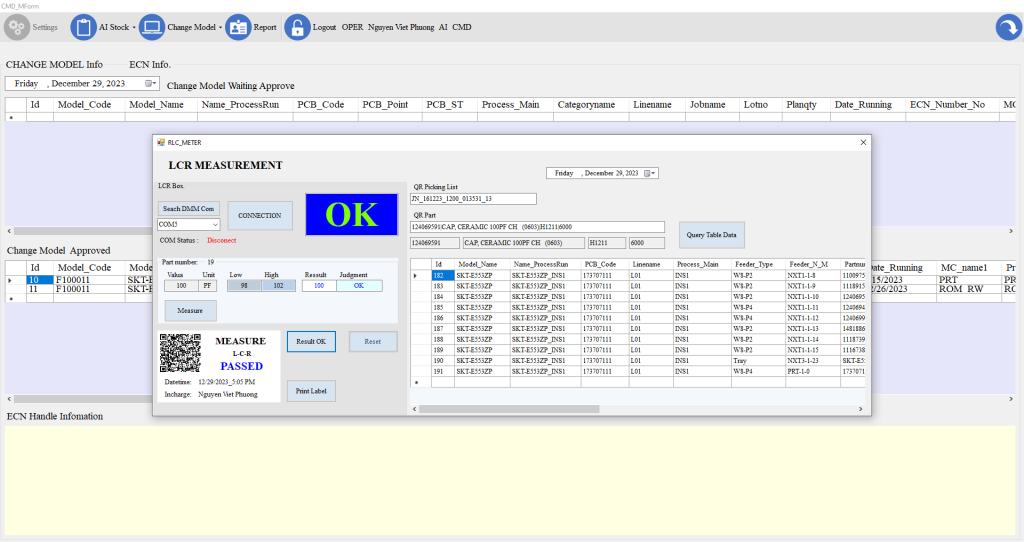The image size is (1024, 542).
Task: Click ROM_RW cell in Approved table
Action: coord(967,289)
